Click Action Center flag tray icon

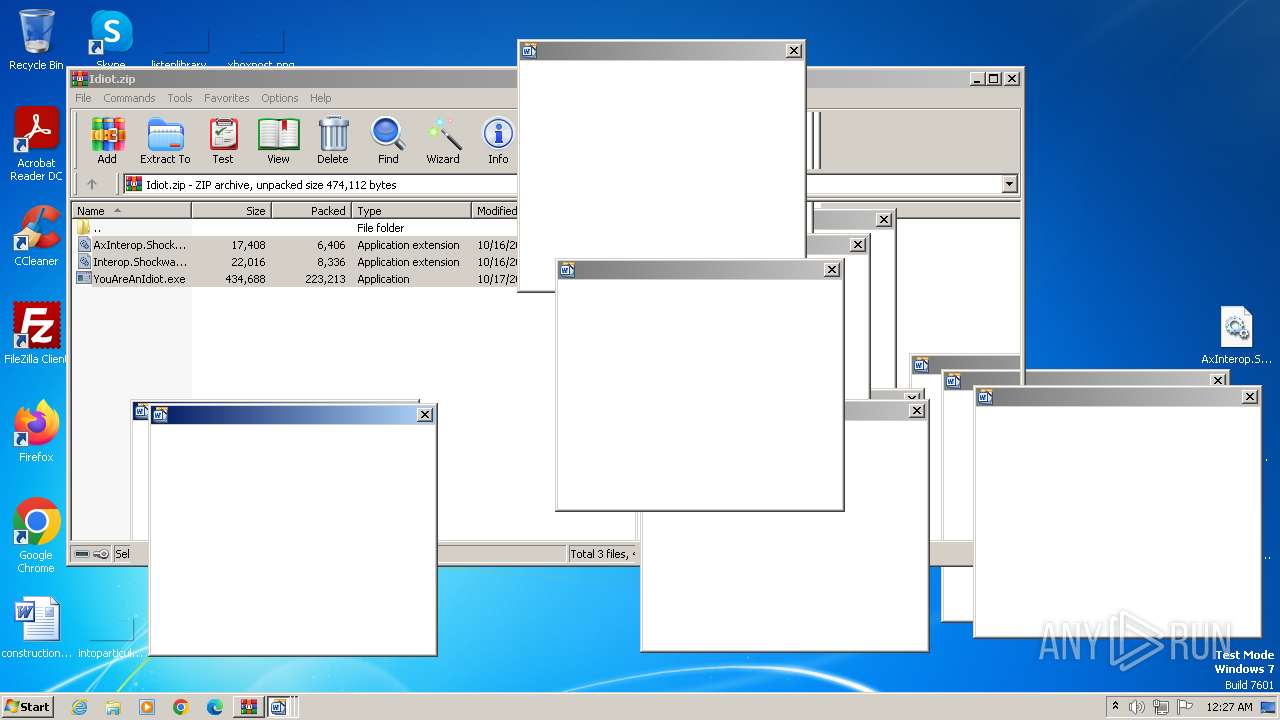coord(1185,707)
